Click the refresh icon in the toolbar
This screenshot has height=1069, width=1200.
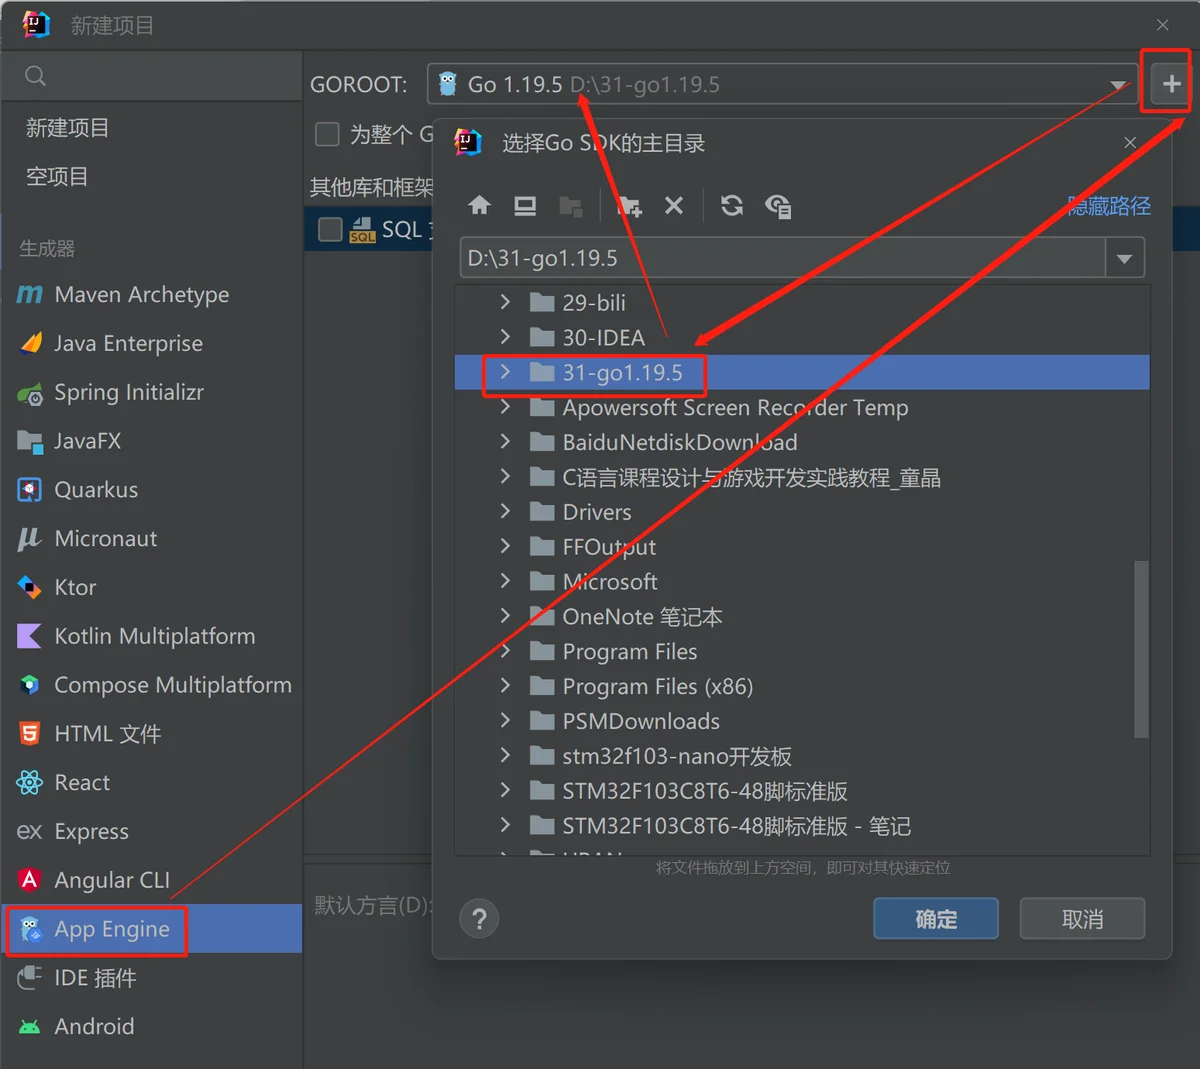pos(732,205)
